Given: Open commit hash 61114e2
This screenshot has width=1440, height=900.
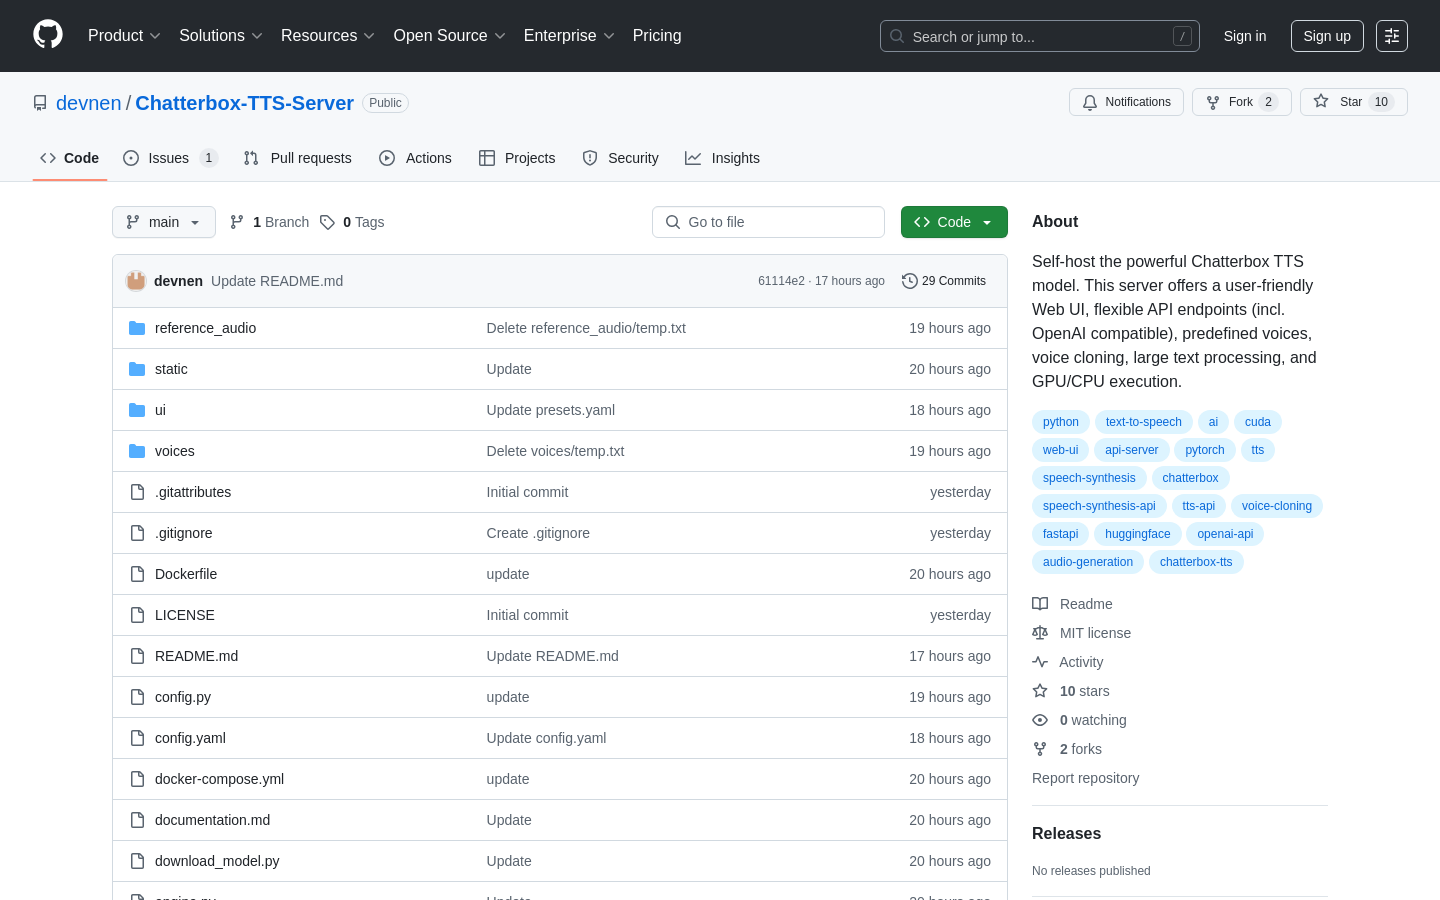Looking at the screenshot, I should click(x=781, y=281).
